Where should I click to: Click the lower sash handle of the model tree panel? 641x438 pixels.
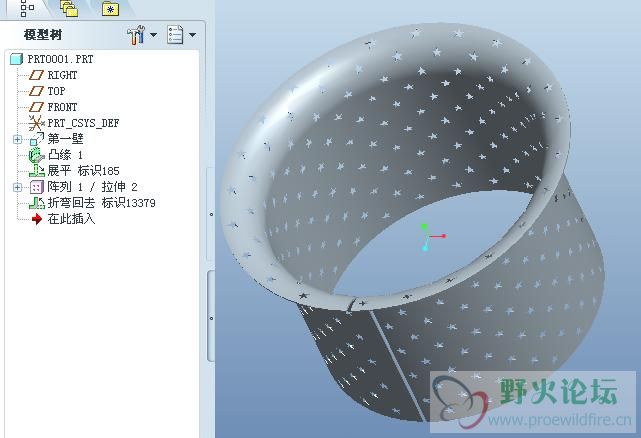211,317
